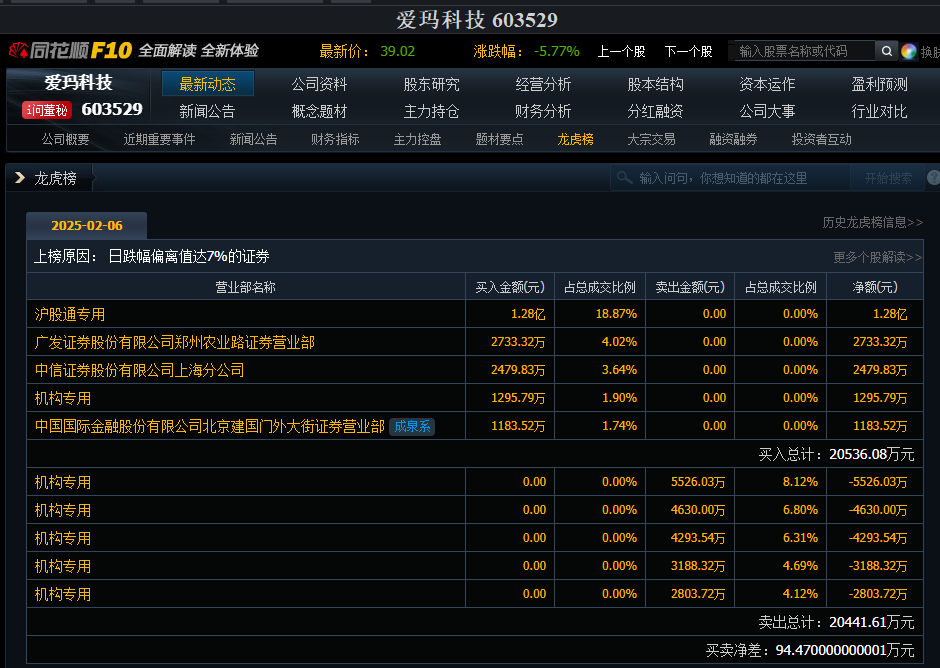This screenshot has height=668, width=940.
Task: Jump to 融资融券 sub-section
Action: click(x=733, y=139)
